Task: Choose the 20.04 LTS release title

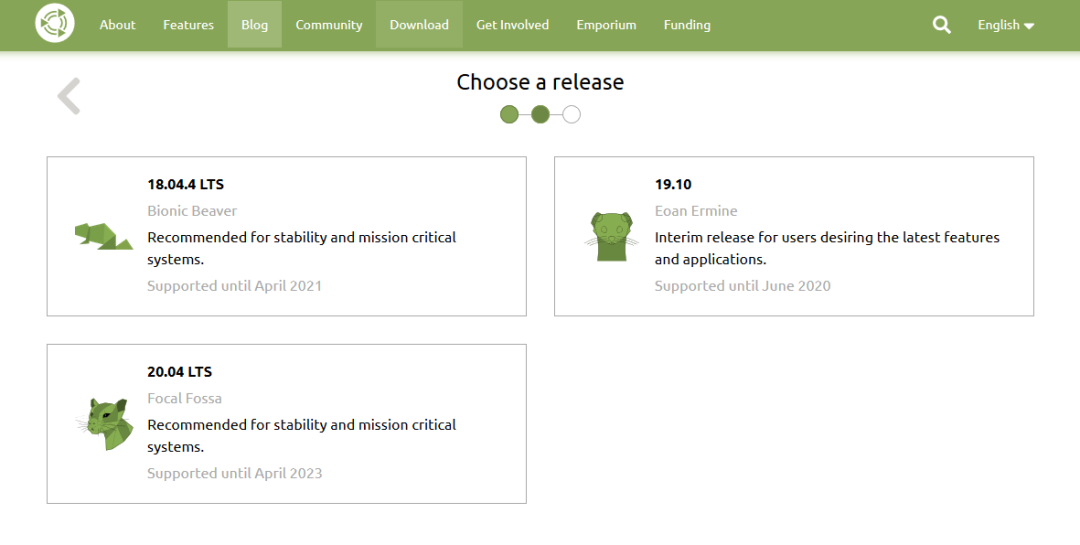Action: 179,371
